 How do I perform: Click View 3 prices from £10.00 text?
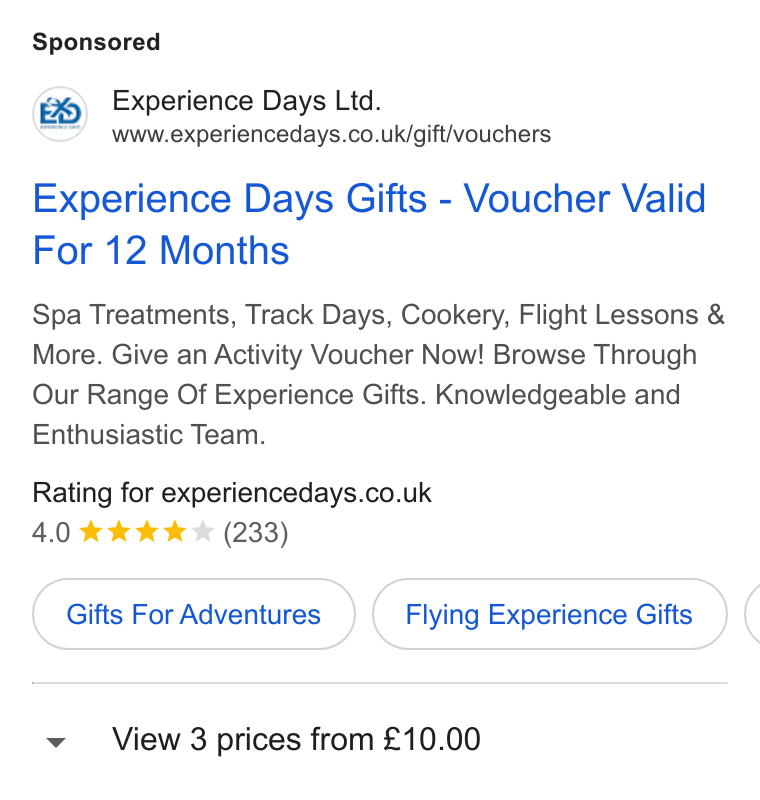coord(296,739)
